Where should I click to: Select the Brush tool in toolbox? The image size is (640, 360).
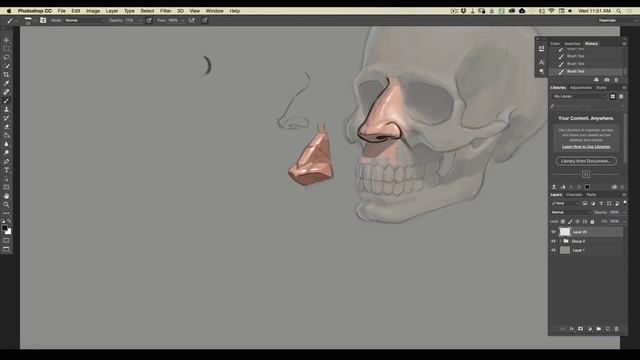pyautogui.click(x=6, y=101)
